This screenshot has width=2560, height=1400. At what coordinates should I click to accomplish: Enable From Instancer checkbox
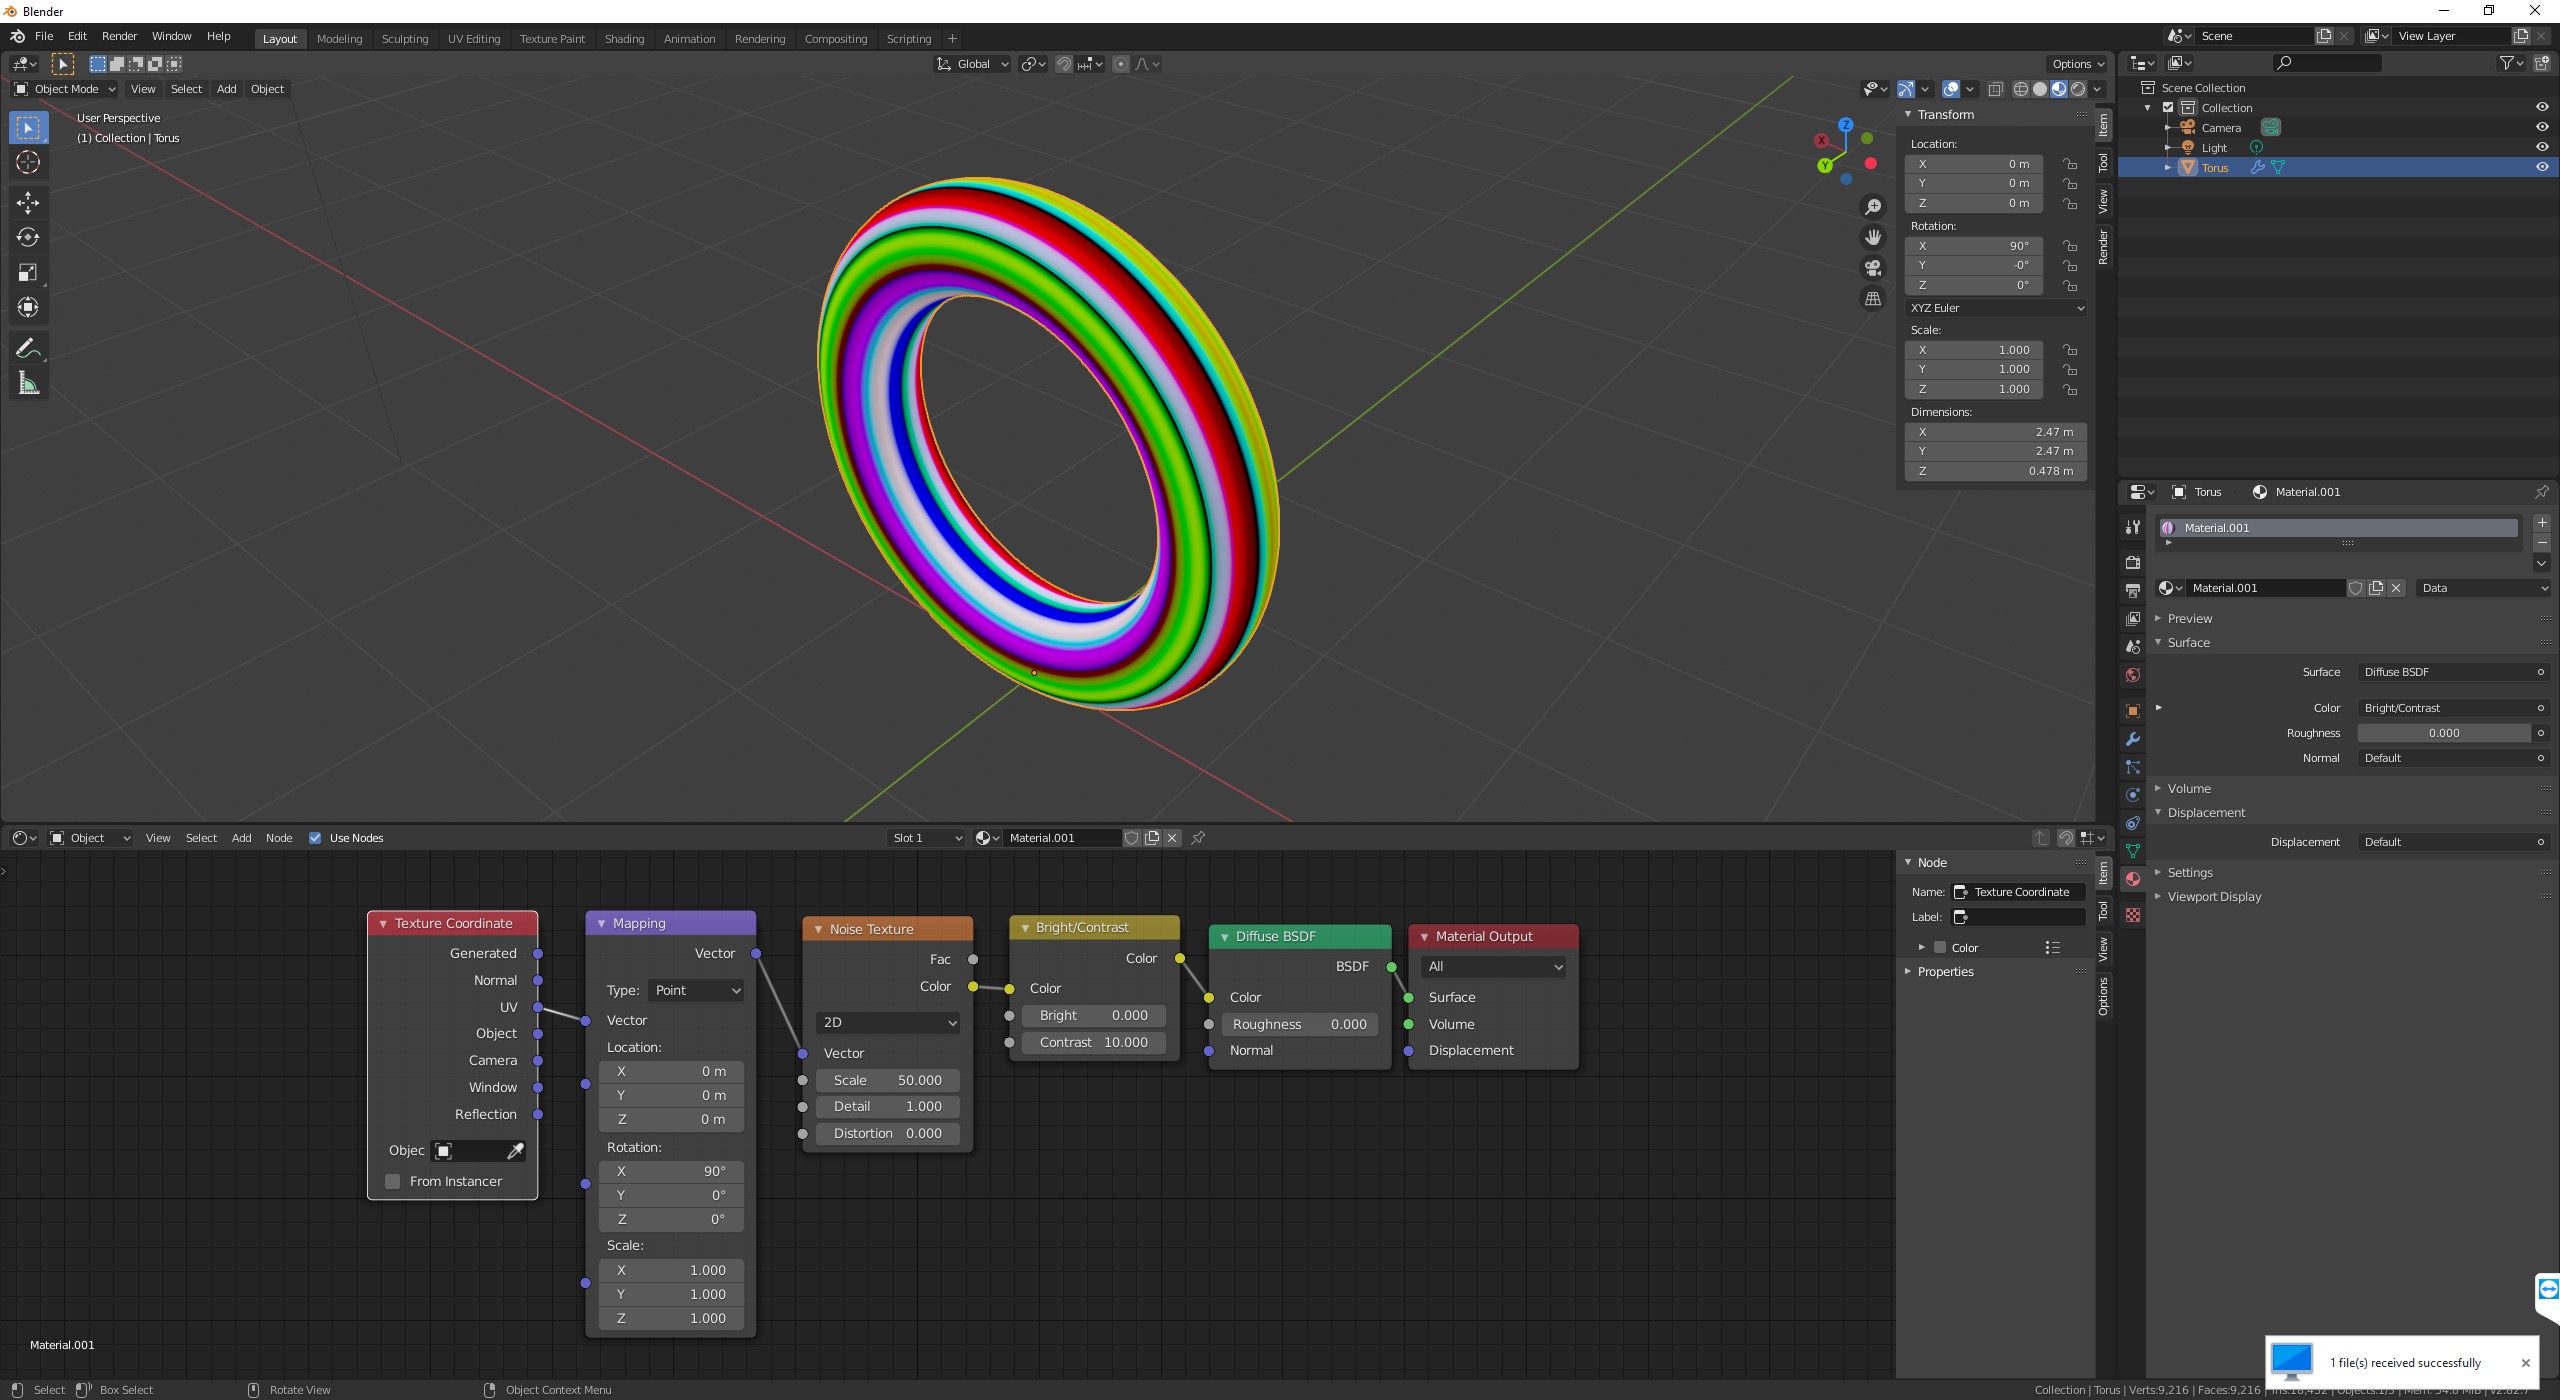393,1182
